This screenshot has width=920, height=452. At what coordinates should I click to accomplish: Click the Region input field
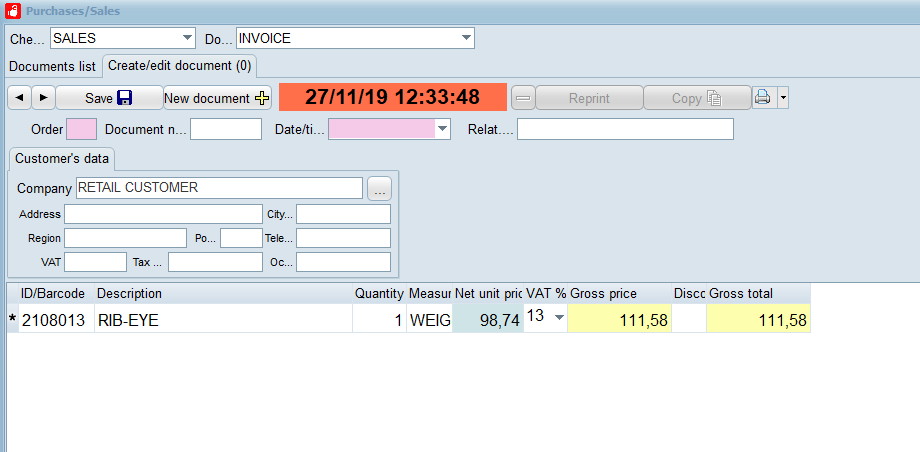[126, 238]
